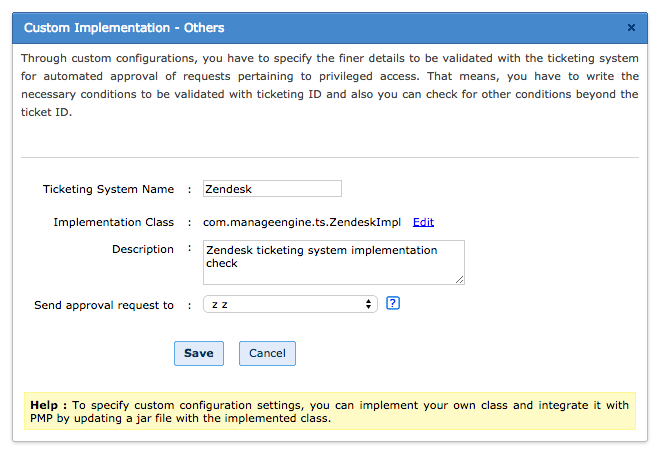Image resolution: width=663 pixels, height=454 pixels.
Task: Click the 'Zendesk' text in name field
Action: [226, 188]
